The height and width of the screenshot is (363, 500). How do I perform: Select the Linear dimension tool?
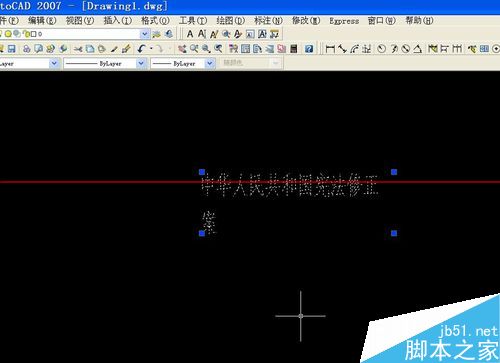330,49
